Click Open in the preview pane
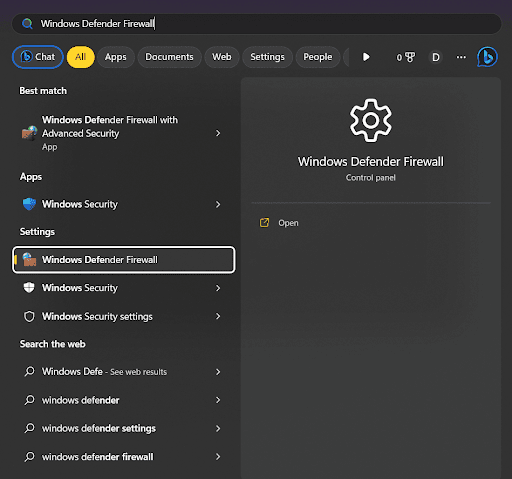Screen dimensions: 512x479 288,223
